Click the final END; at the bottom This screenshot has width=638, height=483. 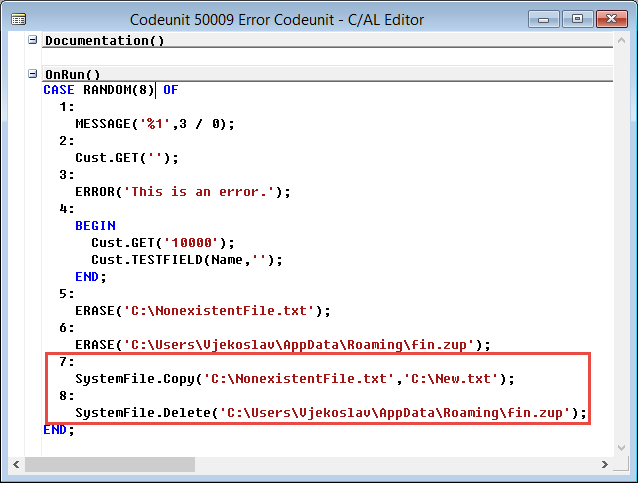click(59, 430)
